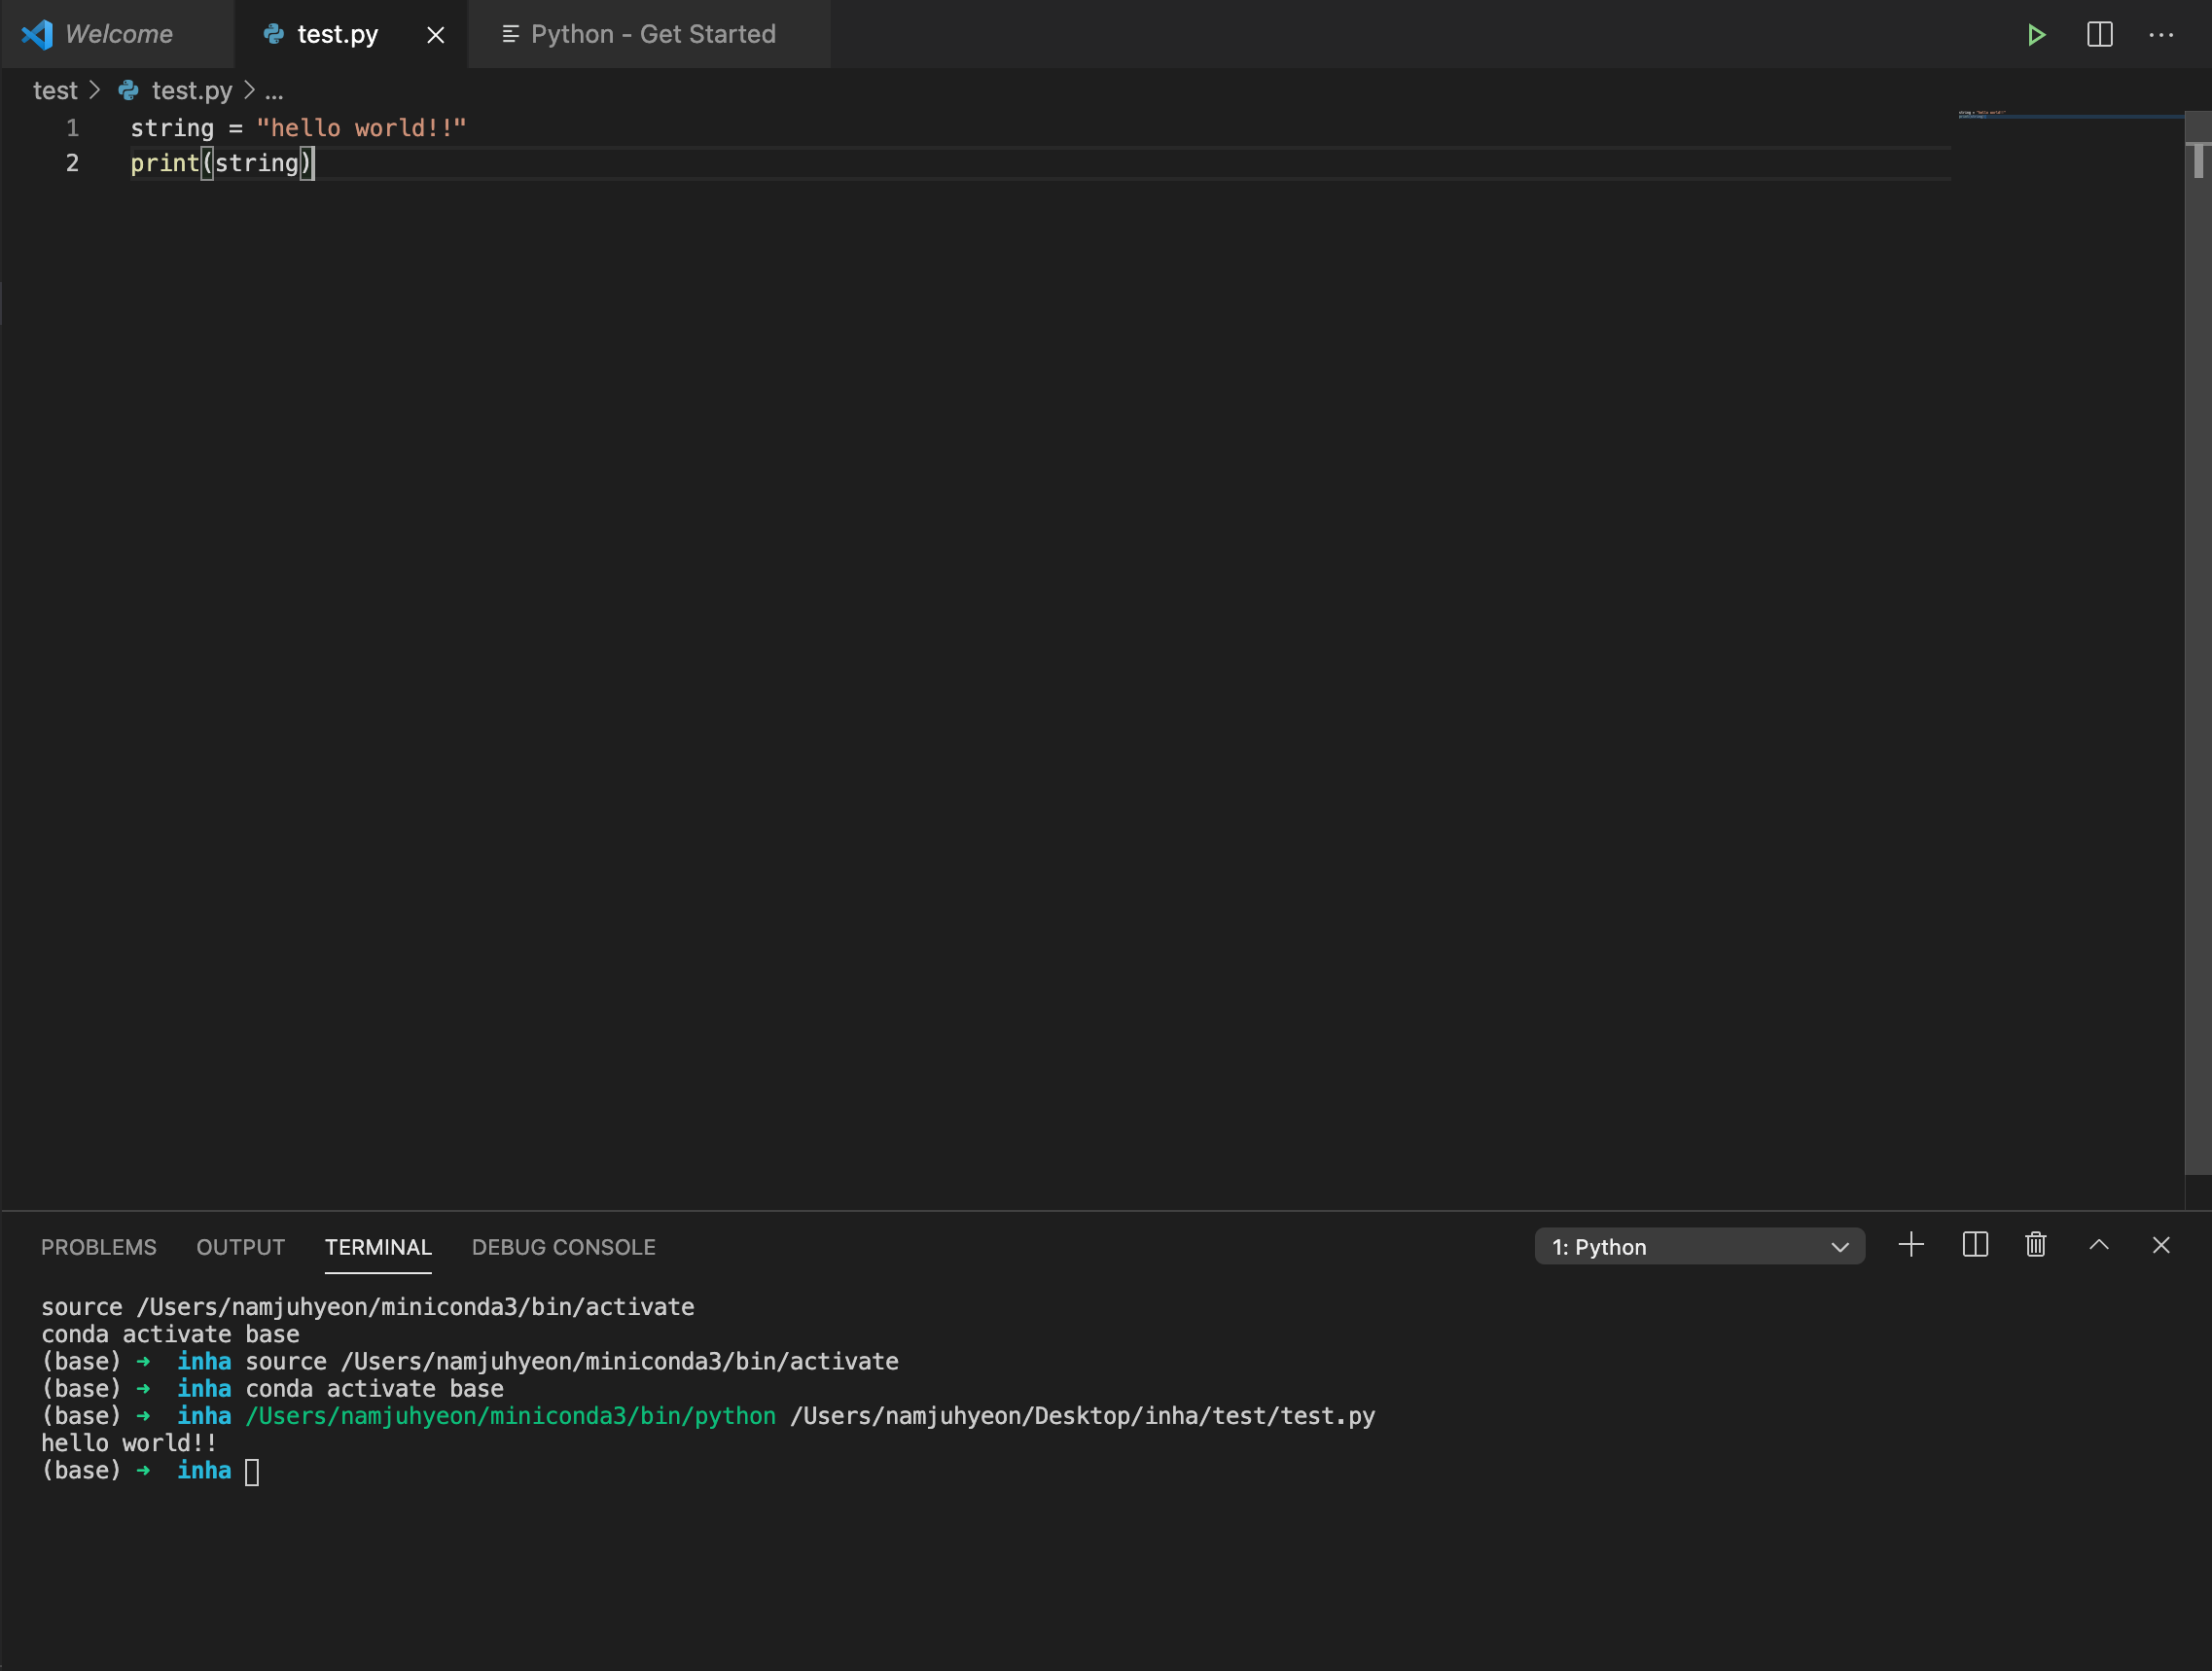Viewport: 2212px width, 1671px height.
Task: Click the minimap code preview
Action: click(x=1983, y=115)
